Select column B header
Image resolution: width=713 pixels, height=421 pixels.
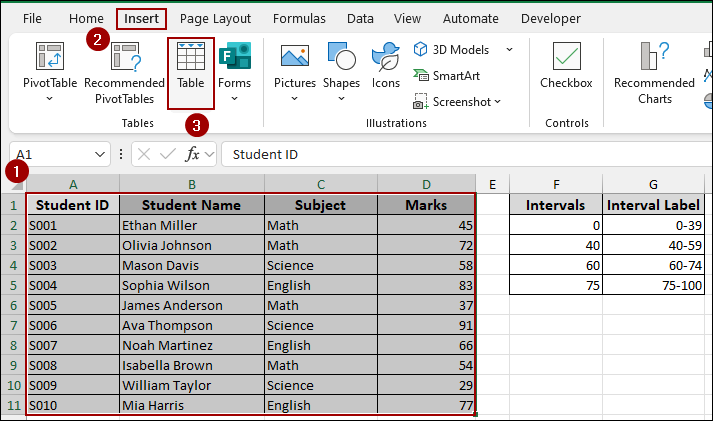pos(191,185)
